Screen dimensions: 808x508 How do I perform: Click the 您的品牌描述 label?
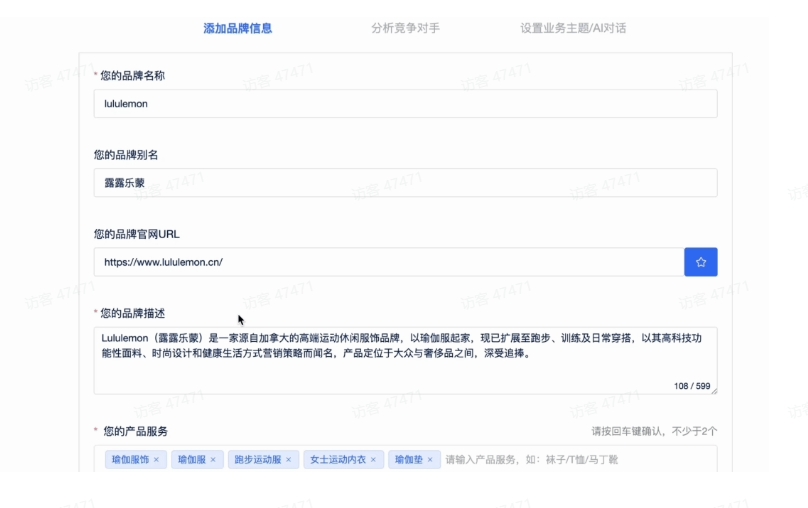(132, 313)
